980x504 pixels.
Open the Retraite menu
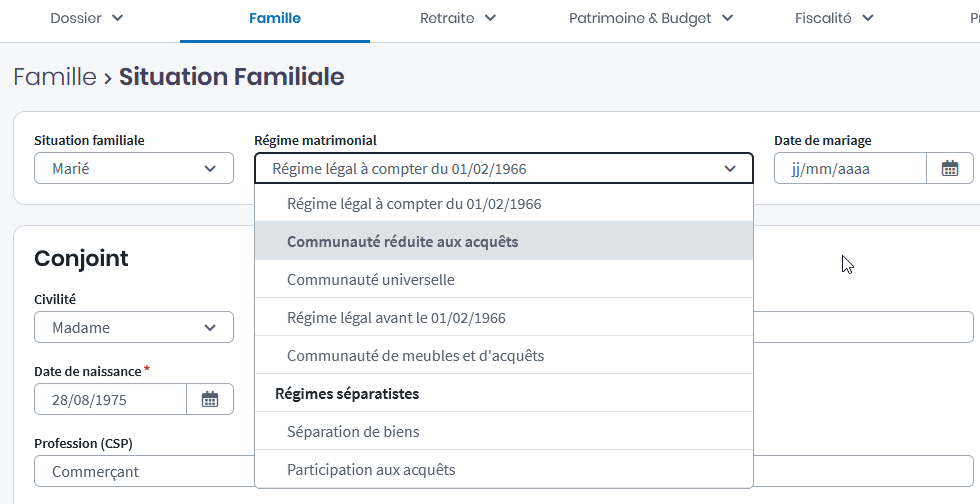pyautogui.click(x=458, y=18)
